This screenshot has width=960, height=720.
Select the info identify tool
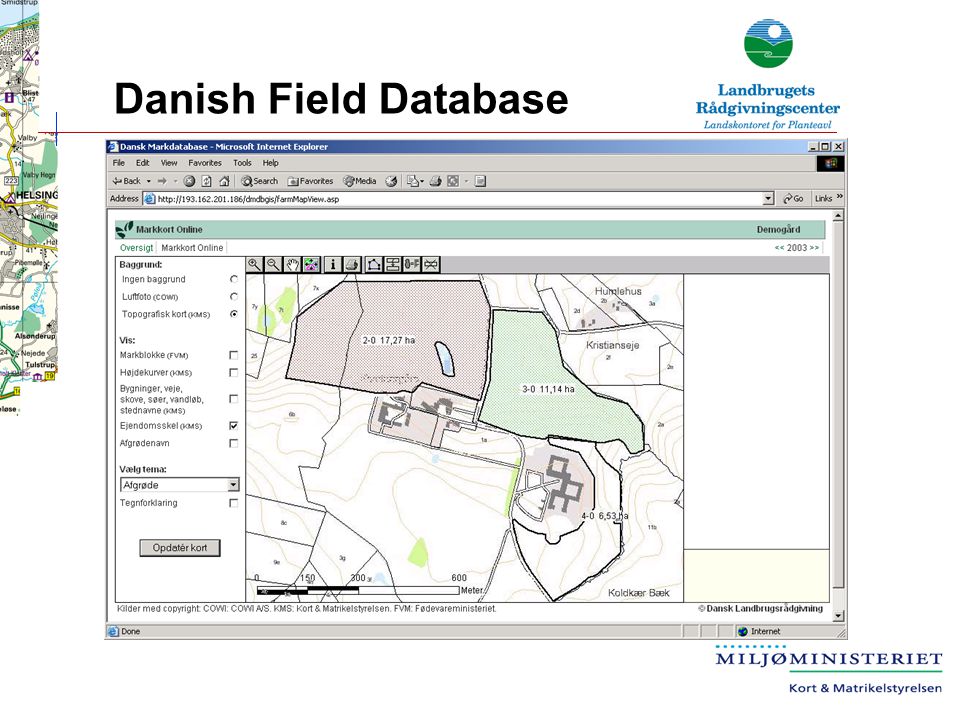pos(332,264)
